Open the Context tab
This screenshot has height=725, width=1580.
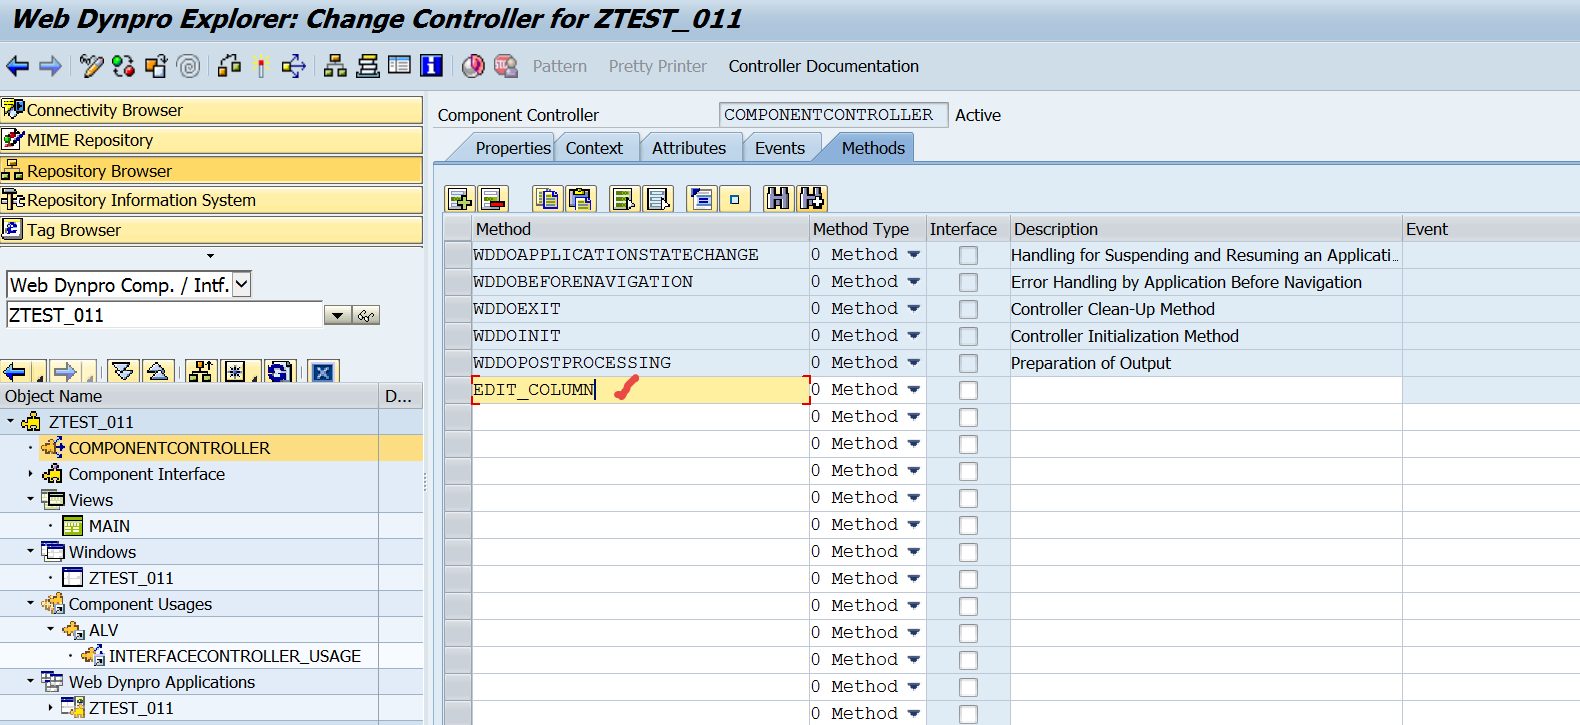pyautogui.click(x=593, y=148)
